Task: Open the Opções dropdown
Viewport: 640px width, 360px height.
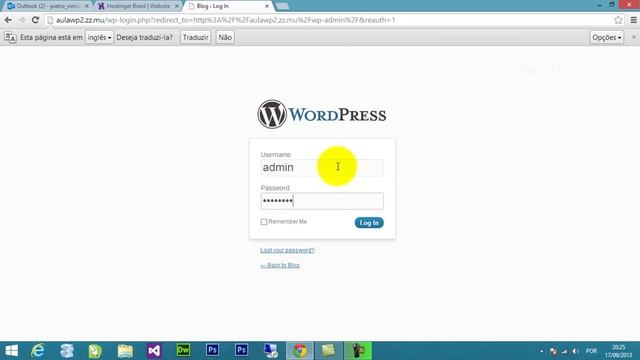Action: tap(607, 37)
